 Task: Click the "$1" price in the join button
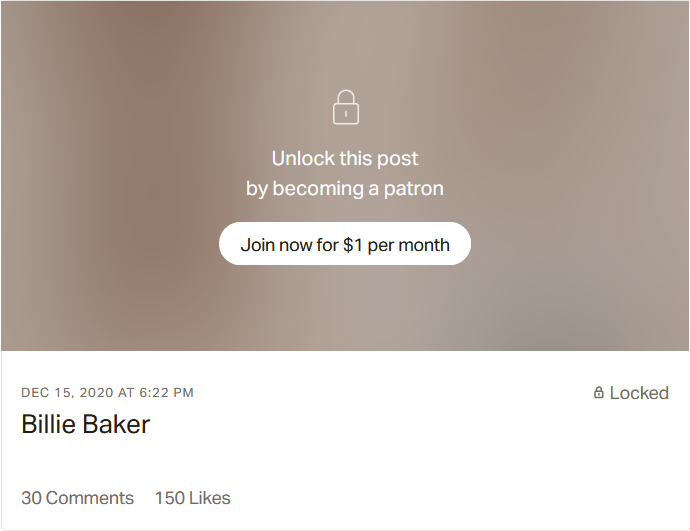pos(353,244)
